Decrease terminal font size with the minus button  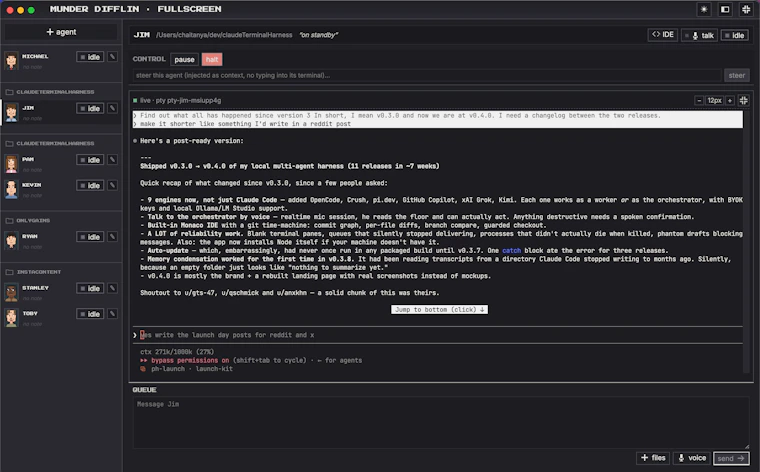coord(699,100)
